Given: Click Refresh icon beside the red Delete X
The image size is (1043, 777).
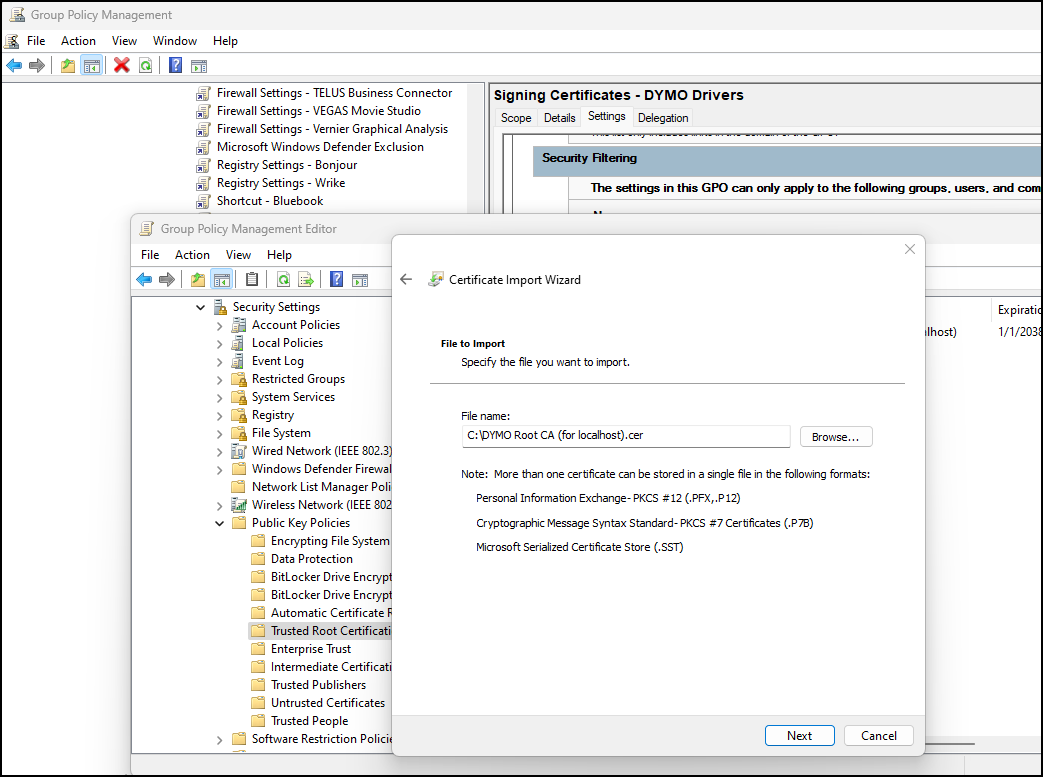Looking at the screenshot, I should click(146, 66).
